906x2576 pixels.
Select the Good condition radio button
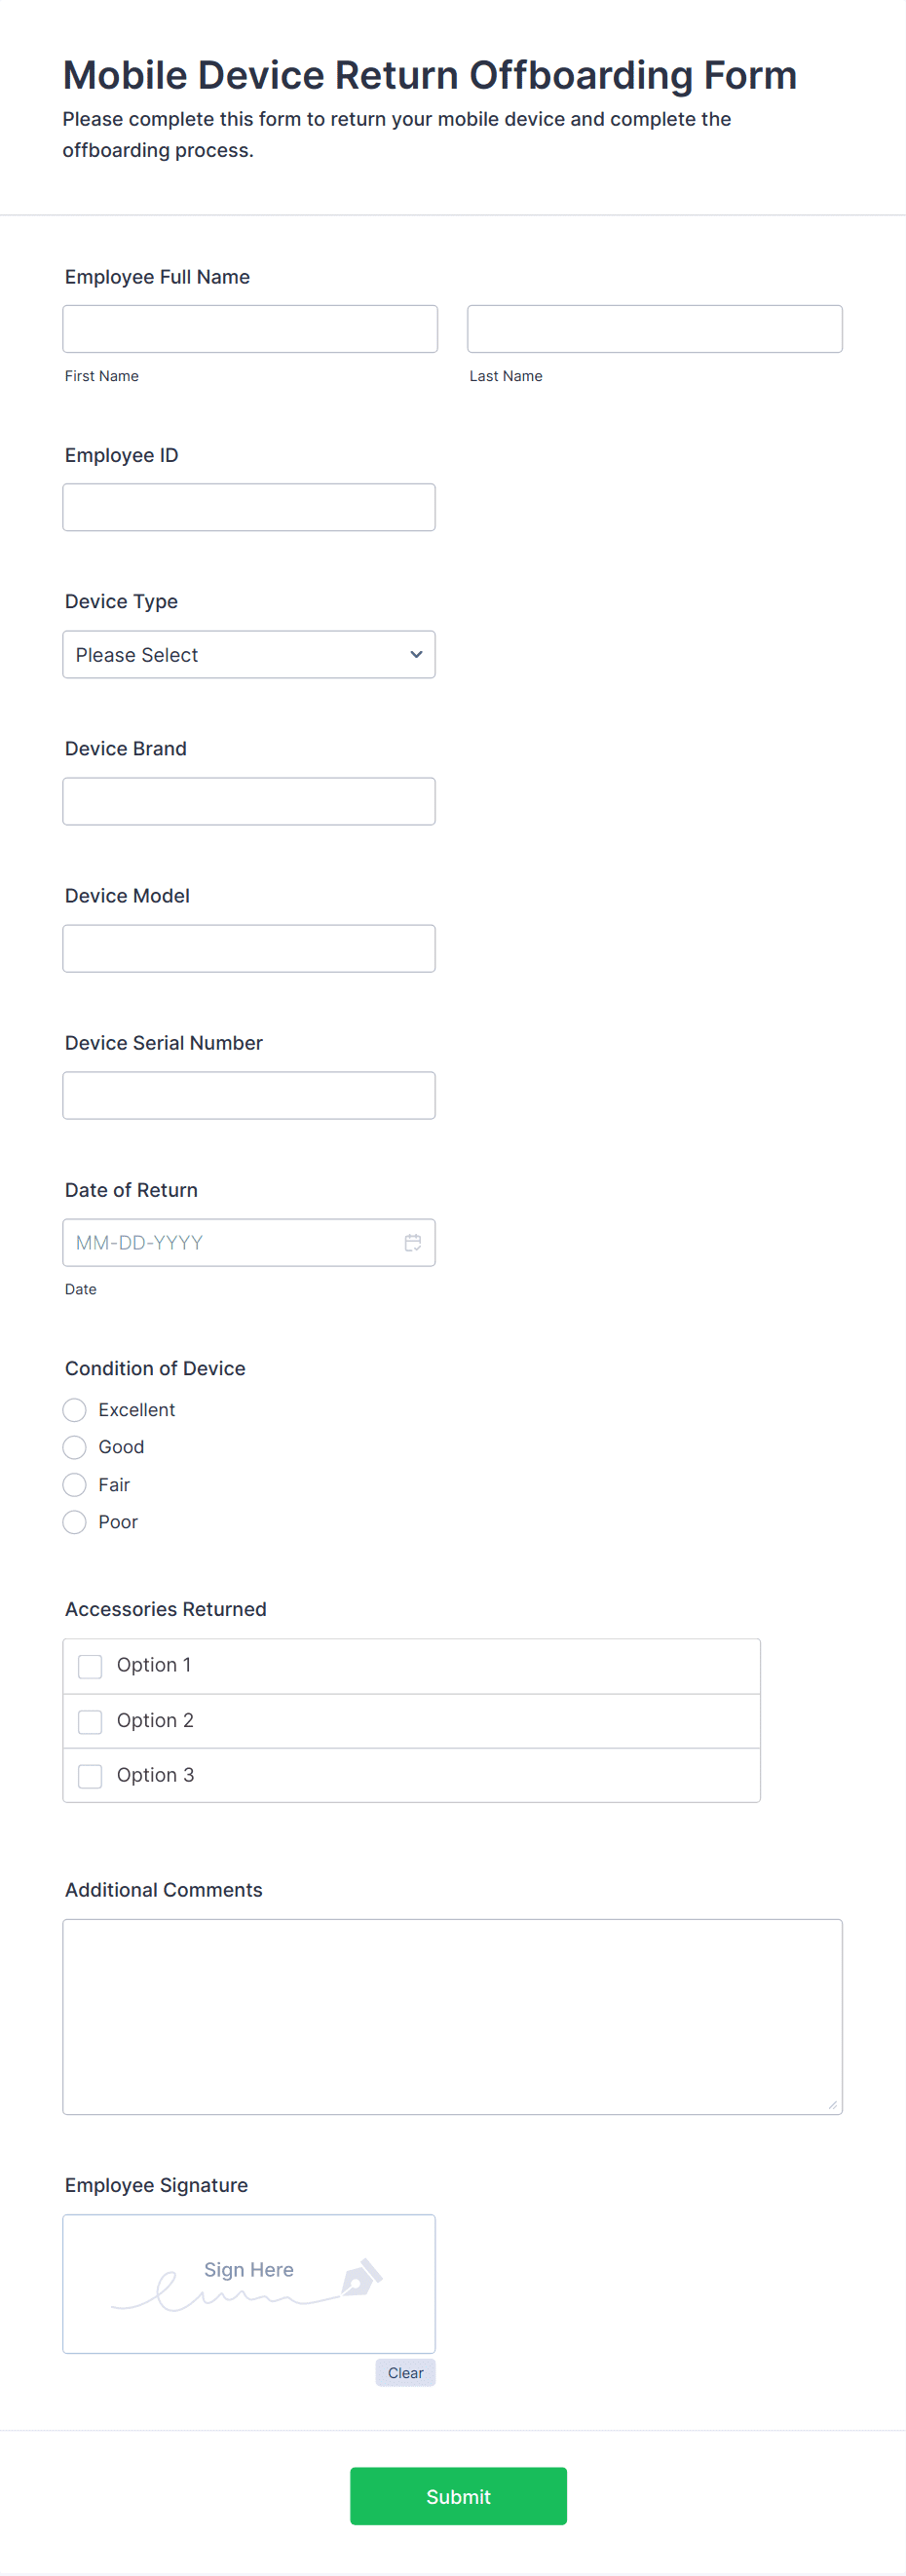[74, 1447]
